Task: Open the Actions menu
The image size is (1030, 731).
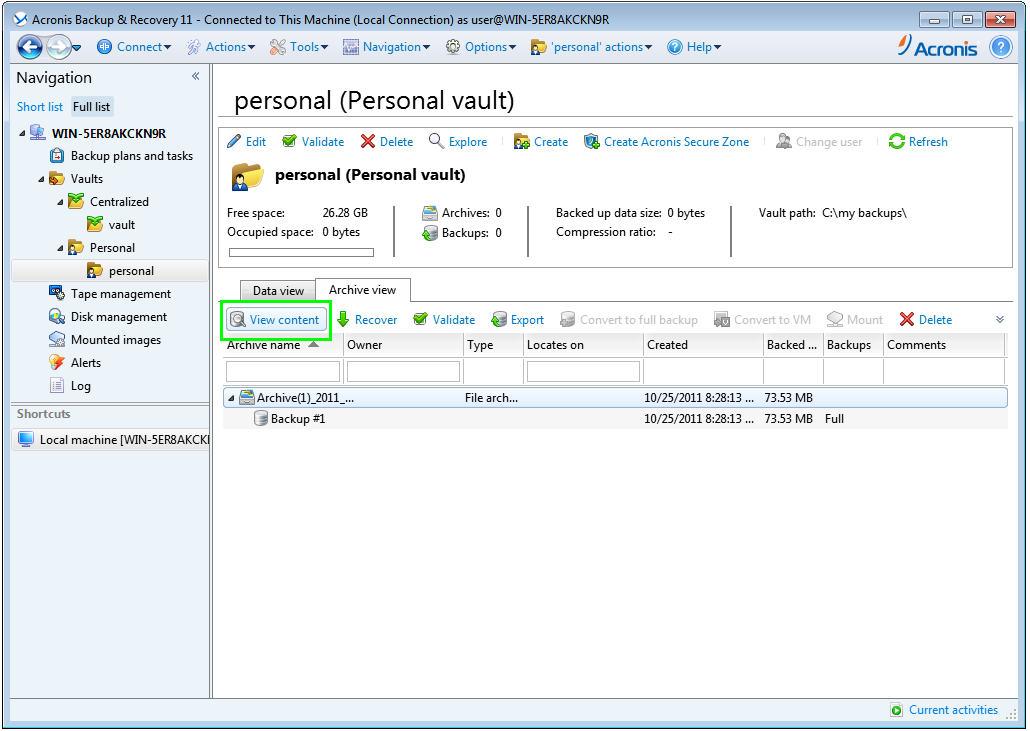Action: (x=221, y=47)
